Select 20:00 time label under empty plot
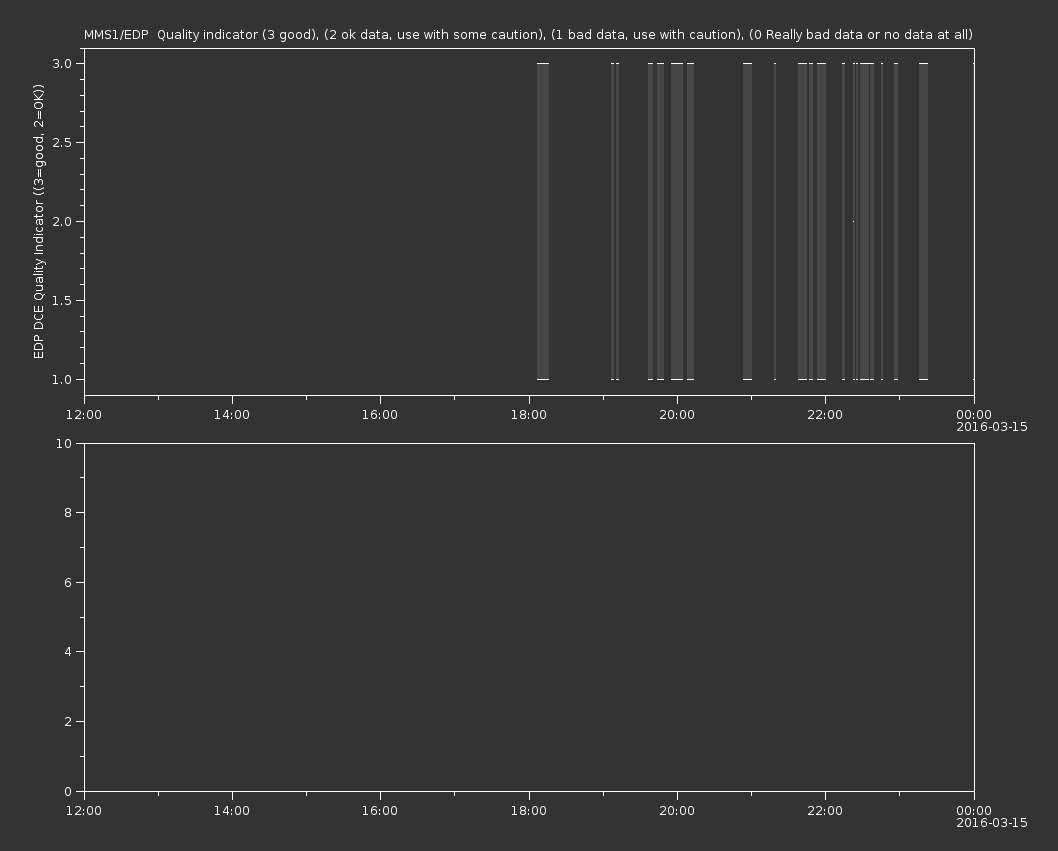Image resolution: width=1058 pixels, height=851 pixels. pos(677,811)
